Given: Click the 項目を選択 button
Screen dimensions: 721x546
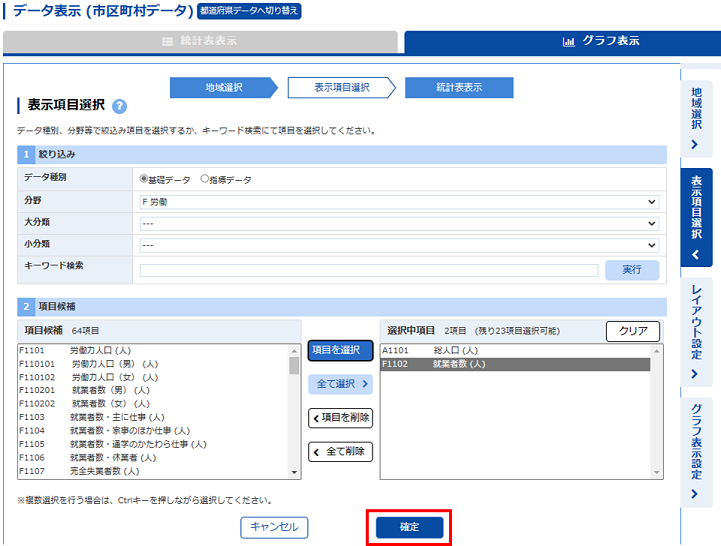Looking at the screenshot, I should 340,350.
